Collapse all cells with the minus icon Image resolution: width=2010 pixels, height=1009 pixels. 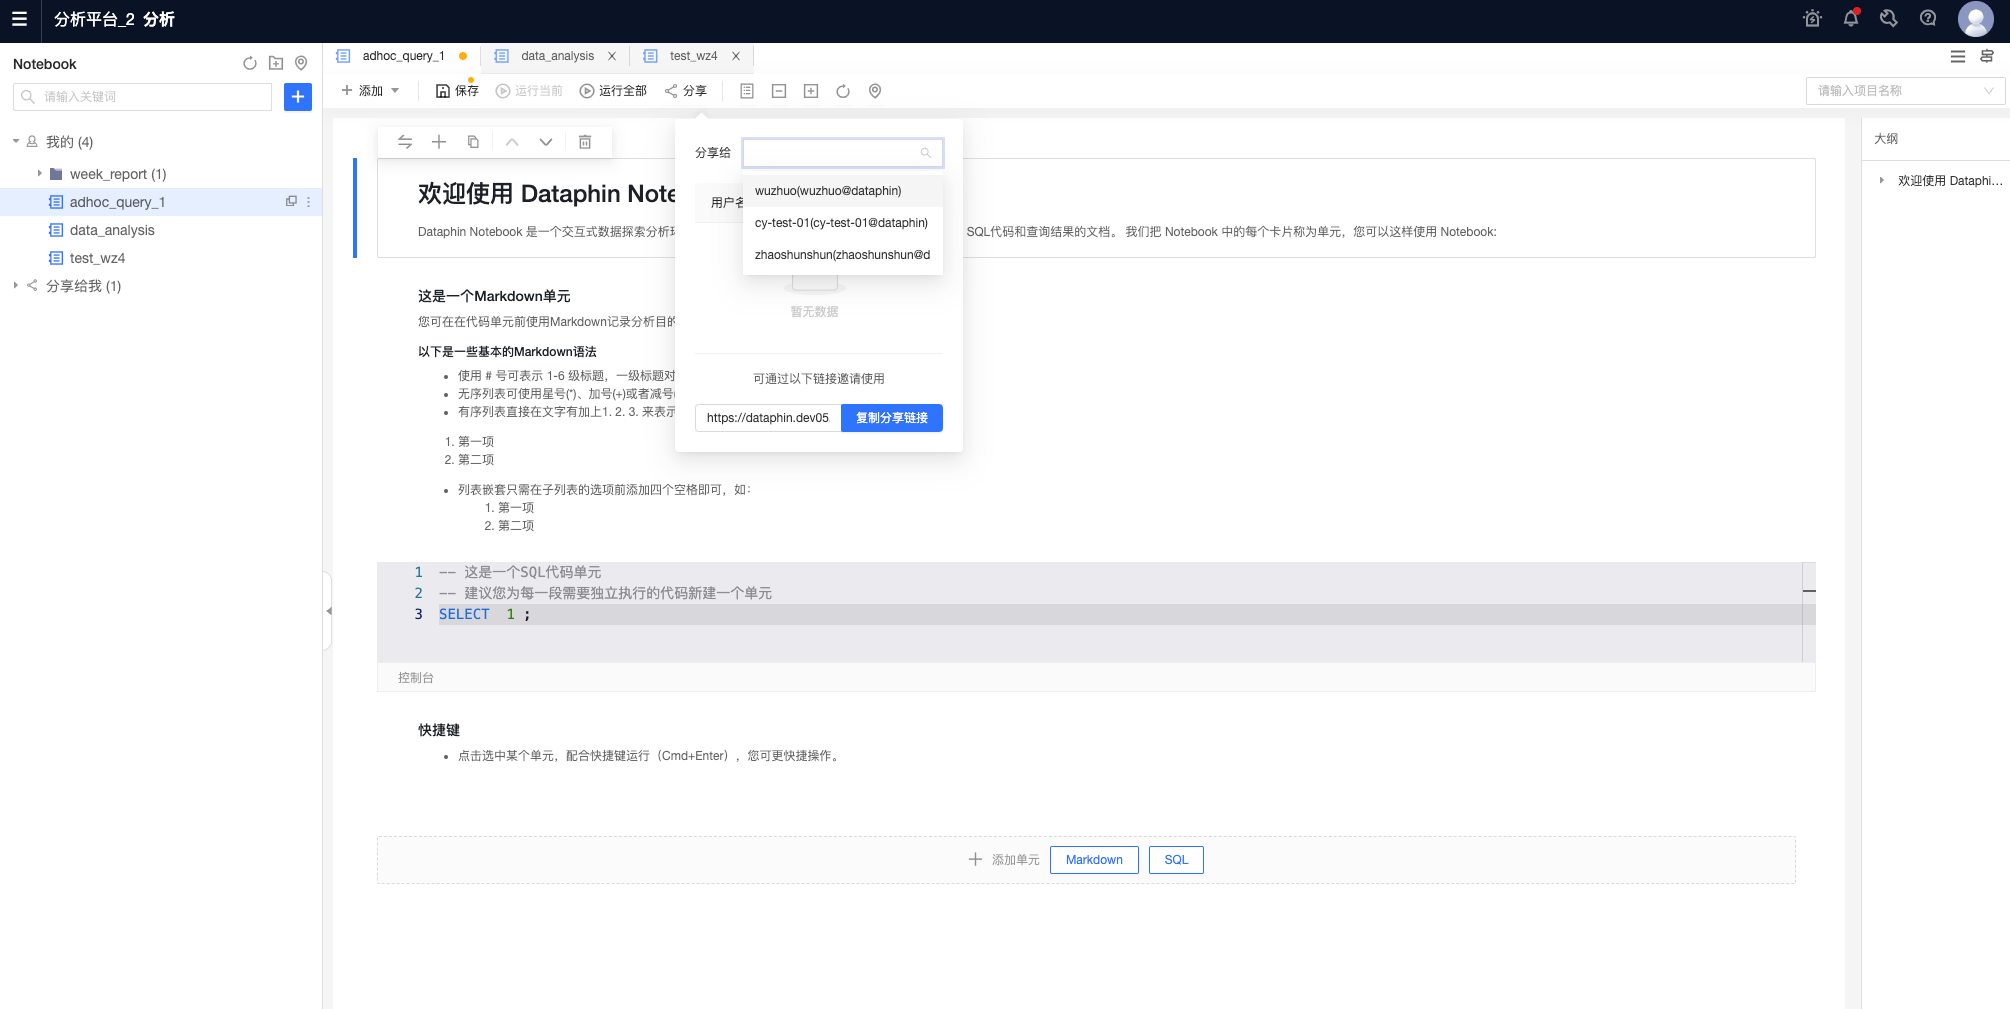coord(779,91)
